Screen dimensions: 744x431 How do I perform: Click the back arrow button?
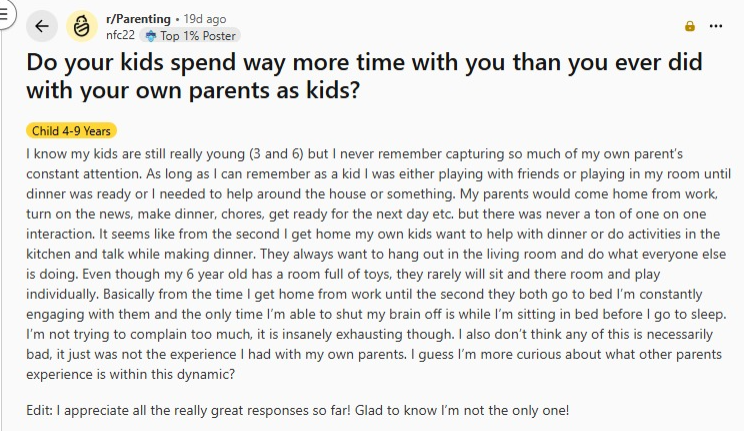[x=41, y=26]
